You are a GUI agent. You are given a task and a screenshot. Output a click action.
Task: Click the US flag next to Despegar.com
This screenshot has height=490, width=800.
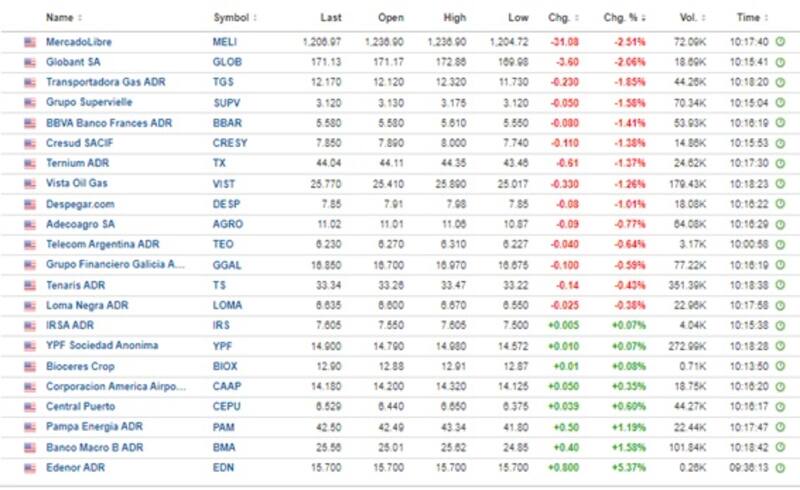tap(30, 204)
